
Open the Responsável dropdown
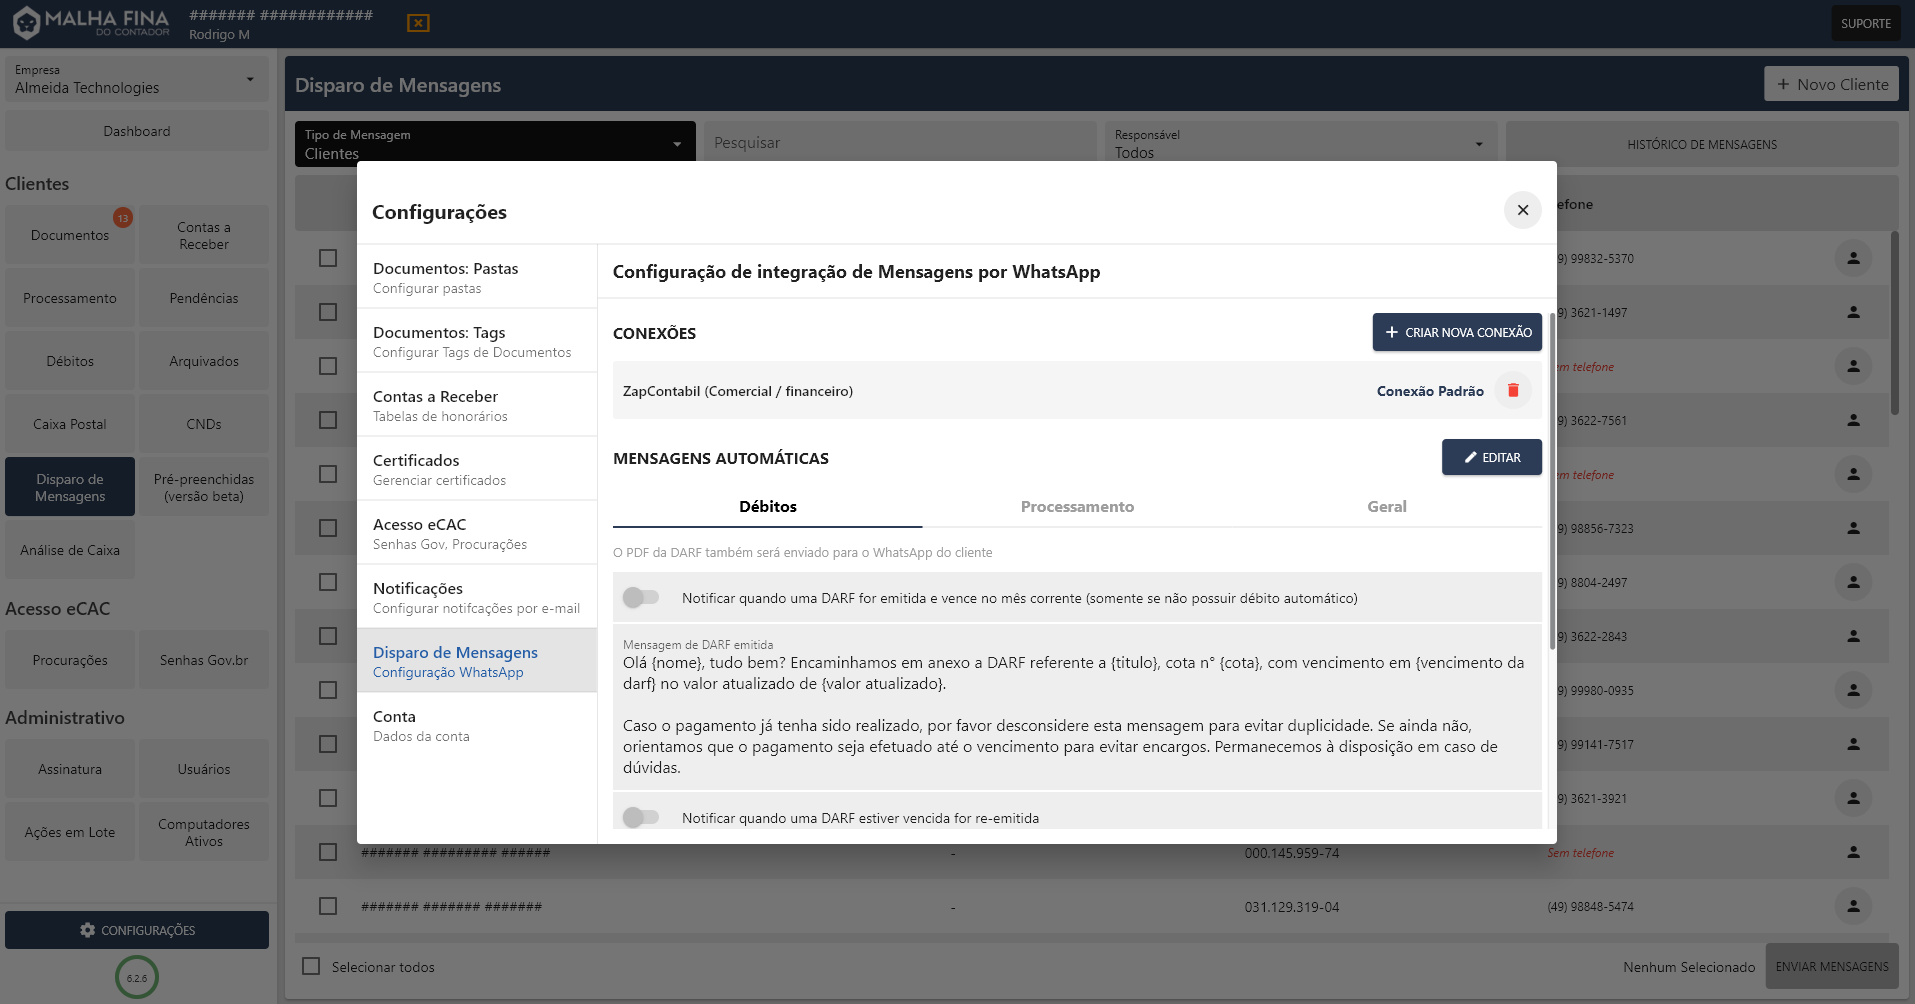pyautogui.click(x=1299, y=144)
